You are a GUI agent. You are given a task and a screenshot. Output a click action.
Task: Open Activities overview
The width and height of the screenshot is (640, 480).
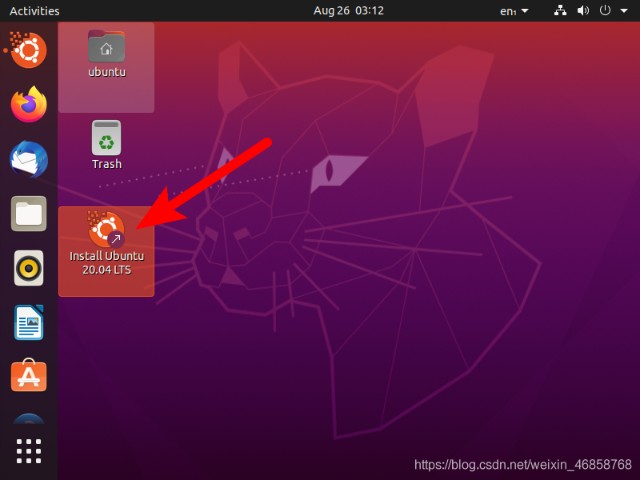coord(34,11)
